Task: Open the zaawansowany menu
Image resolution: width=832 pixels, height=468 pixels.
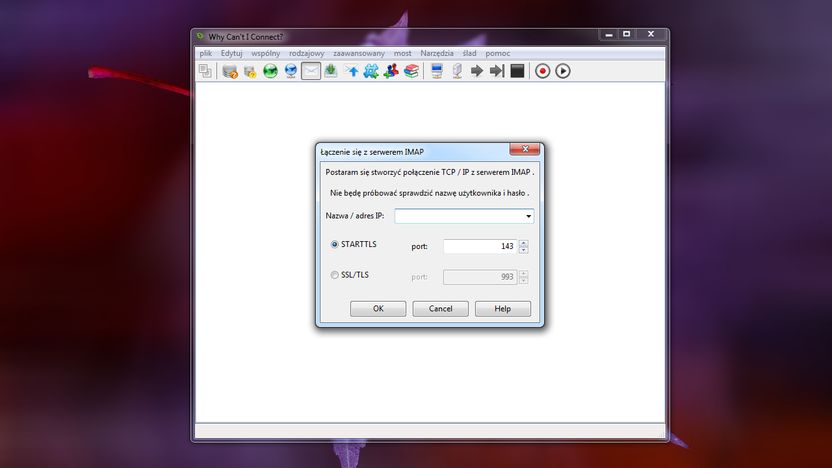Action: pyautogui.click(x=359, y=53)
